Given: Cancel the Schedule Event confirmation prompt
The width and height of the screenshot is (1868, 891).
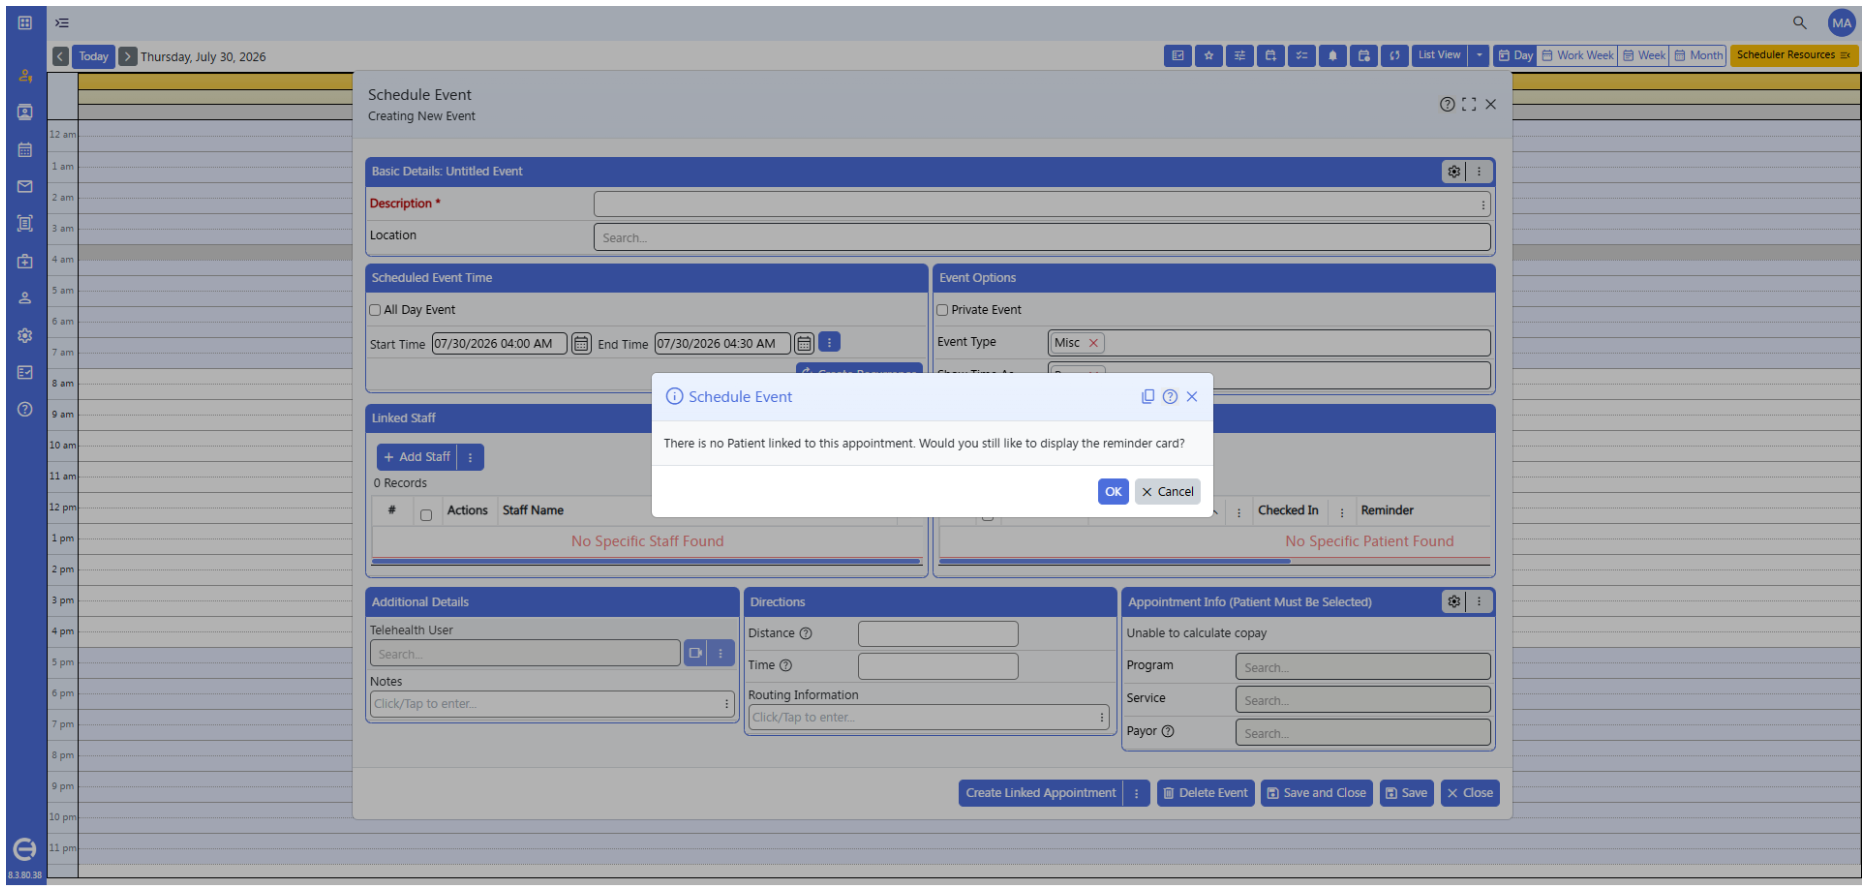Looking at the screenshot, I should coord(1167,492).
